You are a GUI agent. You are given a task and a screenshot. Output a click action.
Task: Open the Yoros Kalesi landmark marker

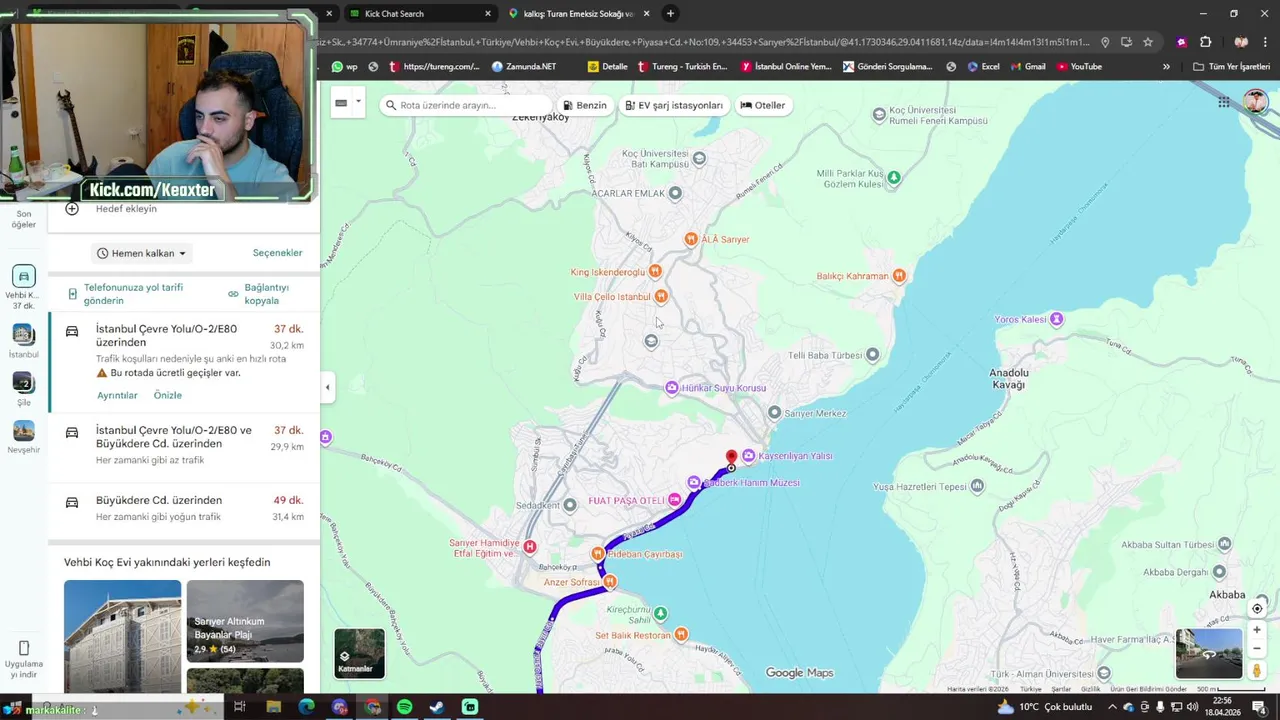point(1056,319)
